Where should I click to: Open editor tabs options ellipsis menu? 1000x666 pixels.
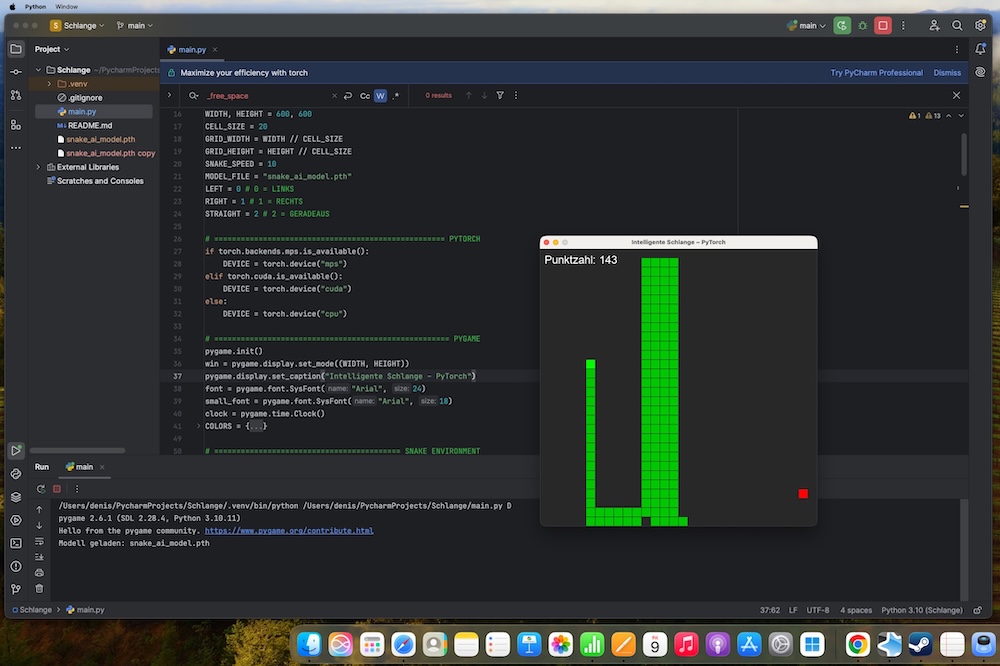coord(957,49)
